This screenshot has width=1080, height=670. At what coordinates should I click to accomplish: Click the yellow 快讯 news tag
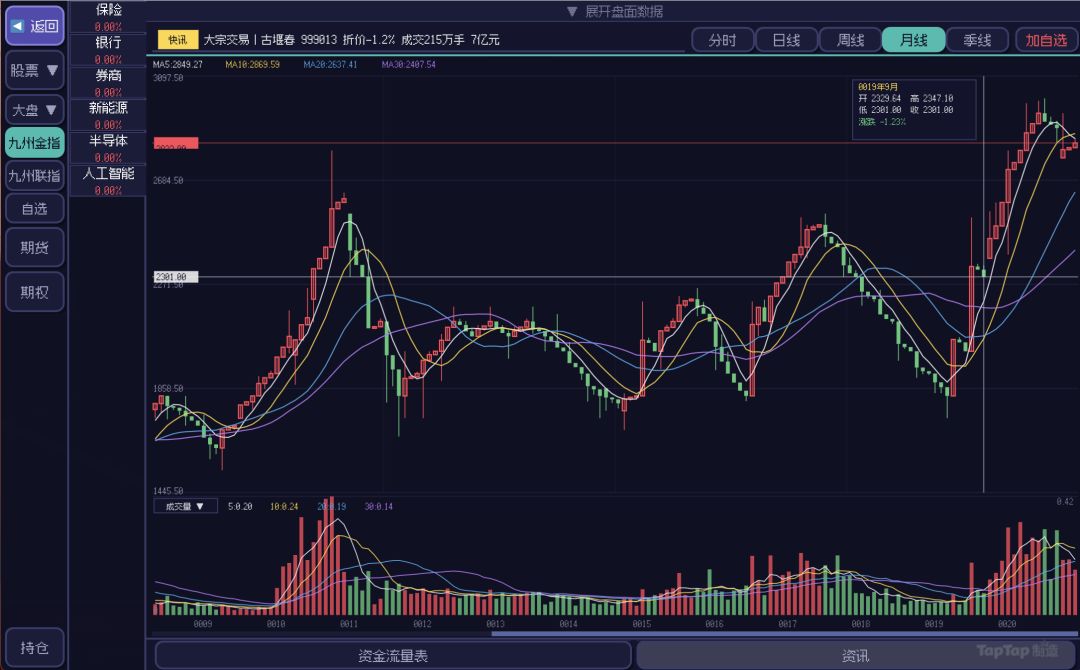pyautogui.click(x=178, y=40)
